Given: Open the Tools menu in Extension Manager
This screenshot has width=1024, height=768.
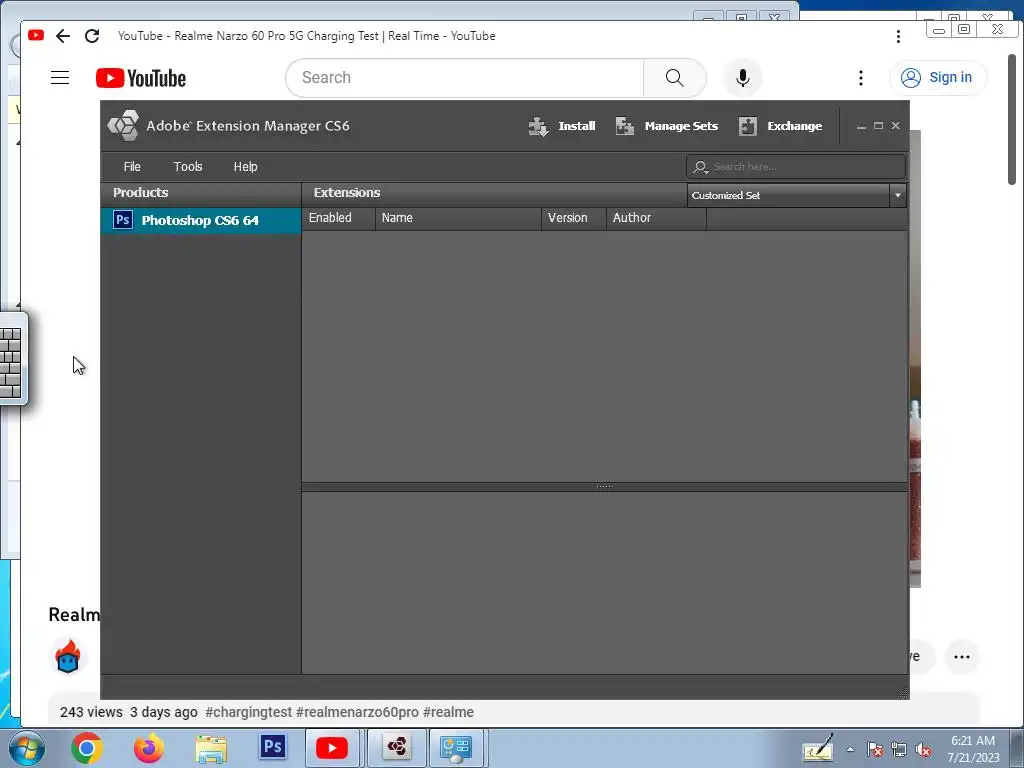Looking at the screenshot, I should (188, 167).
